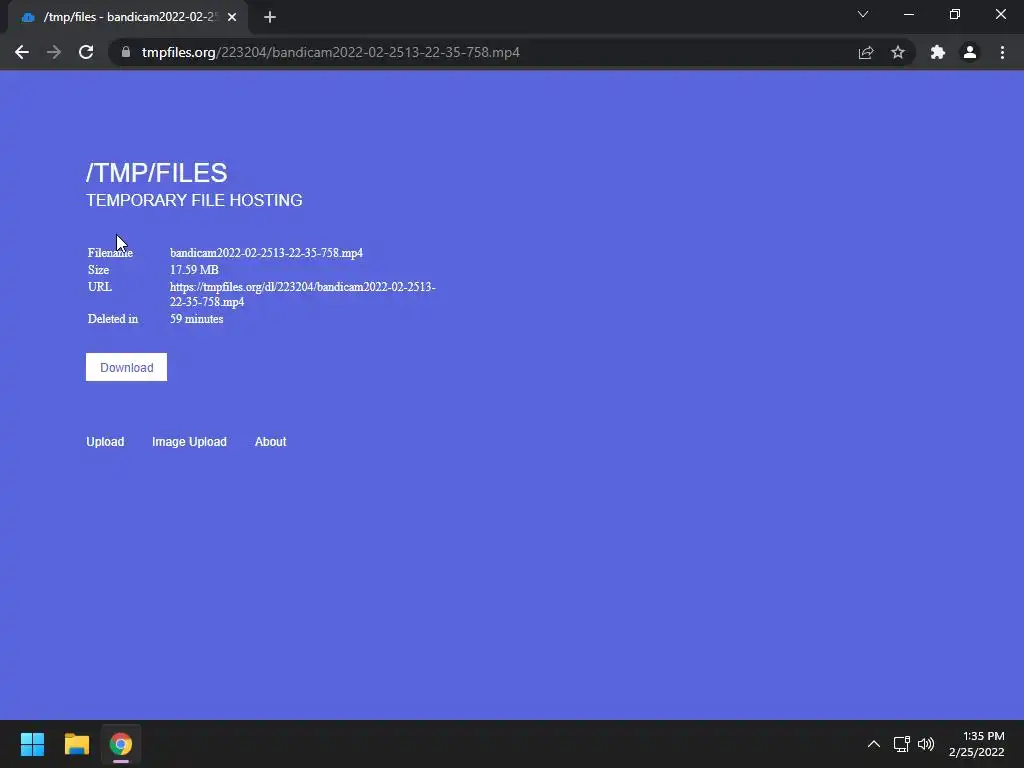Click the /TMP/FILES site heading
Screen dimensions: 1024x768
[x=157, y=173]
